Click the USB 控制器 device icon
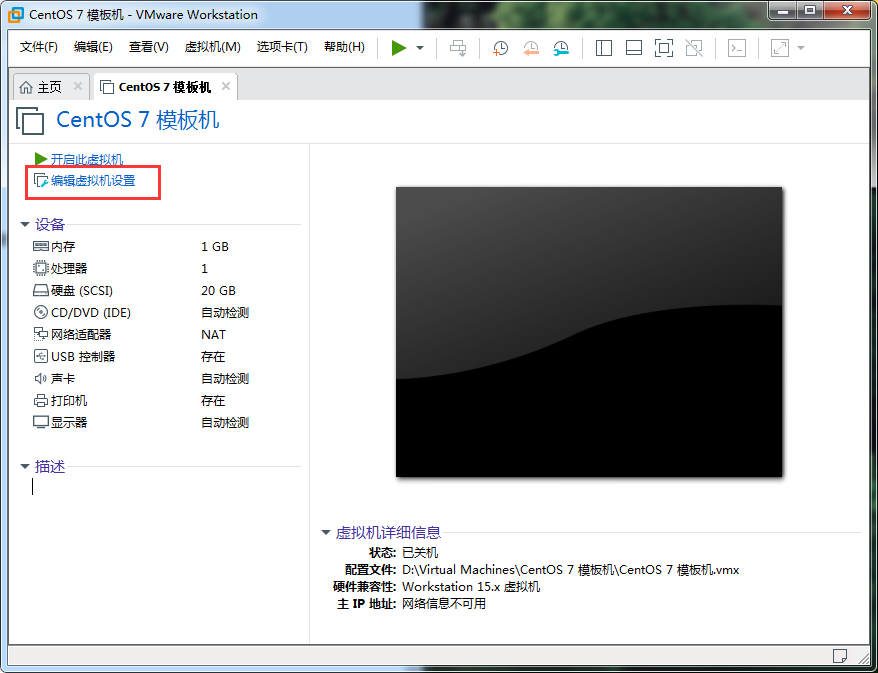878x673 pixels. 41,356
